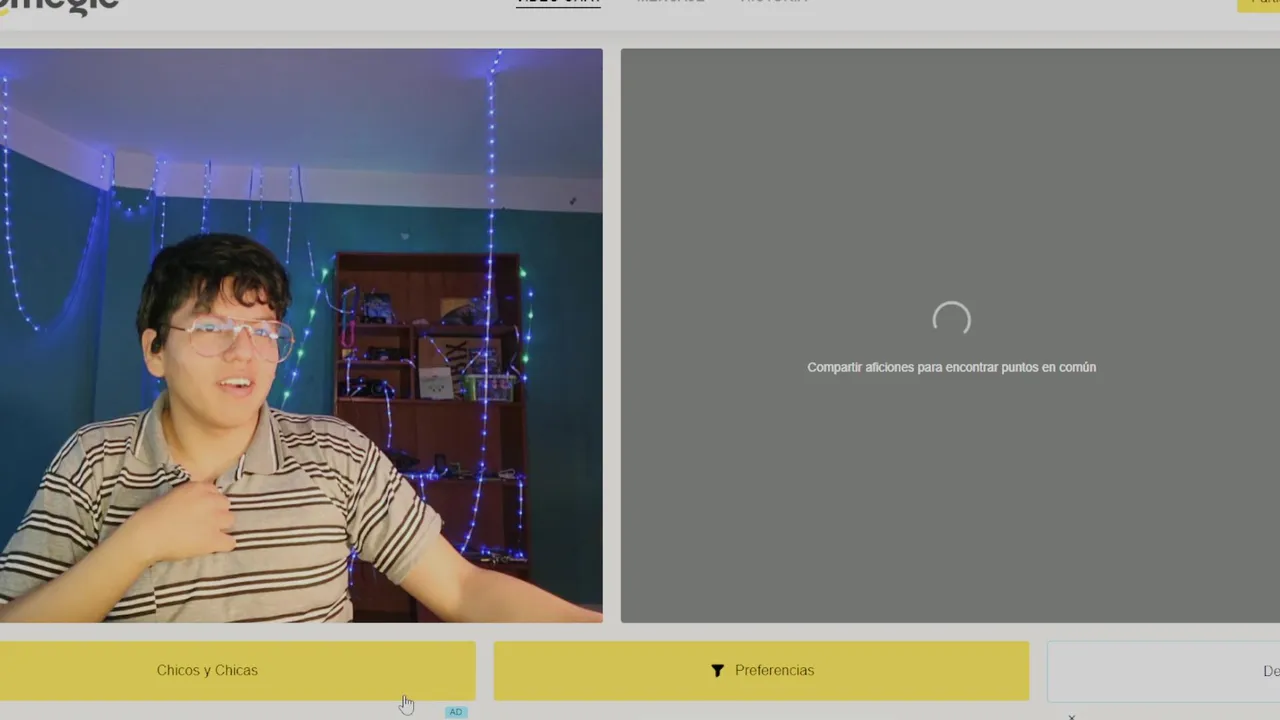Click the loading spinner in the stranger panel
The height and width of the screenshot is (720, 1280).
[951, 320]
